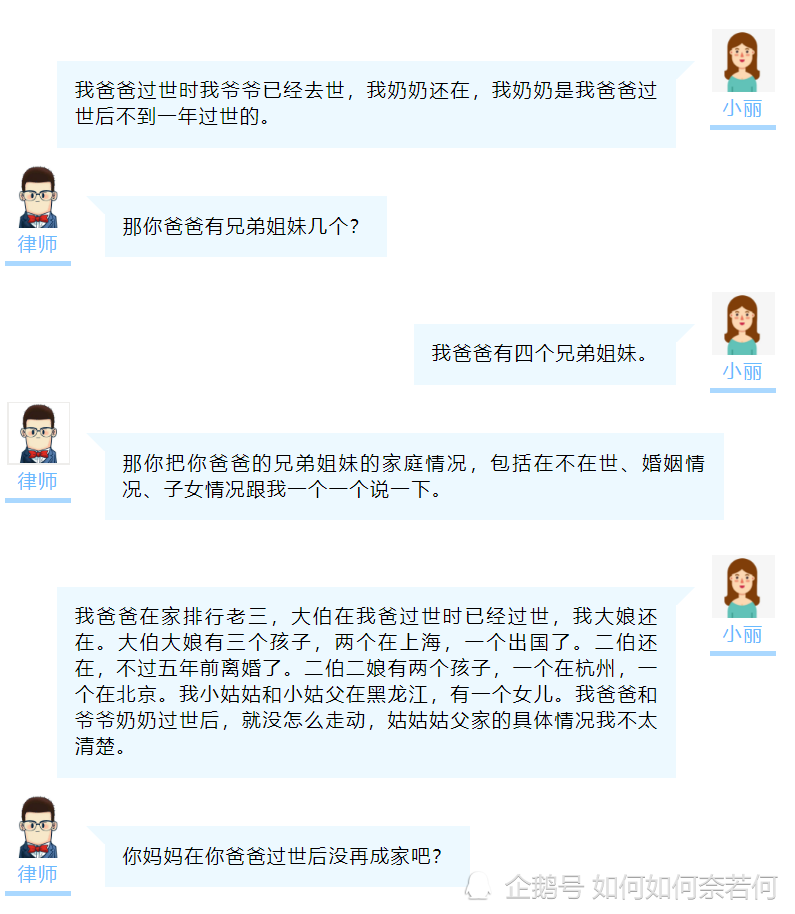Image resolution: width=795 pixels, height=914 pixels.
Task: Select the reply 我爸爸有四个兄弟姐妹
Action: pyautogui.click(x=545, y=354)
